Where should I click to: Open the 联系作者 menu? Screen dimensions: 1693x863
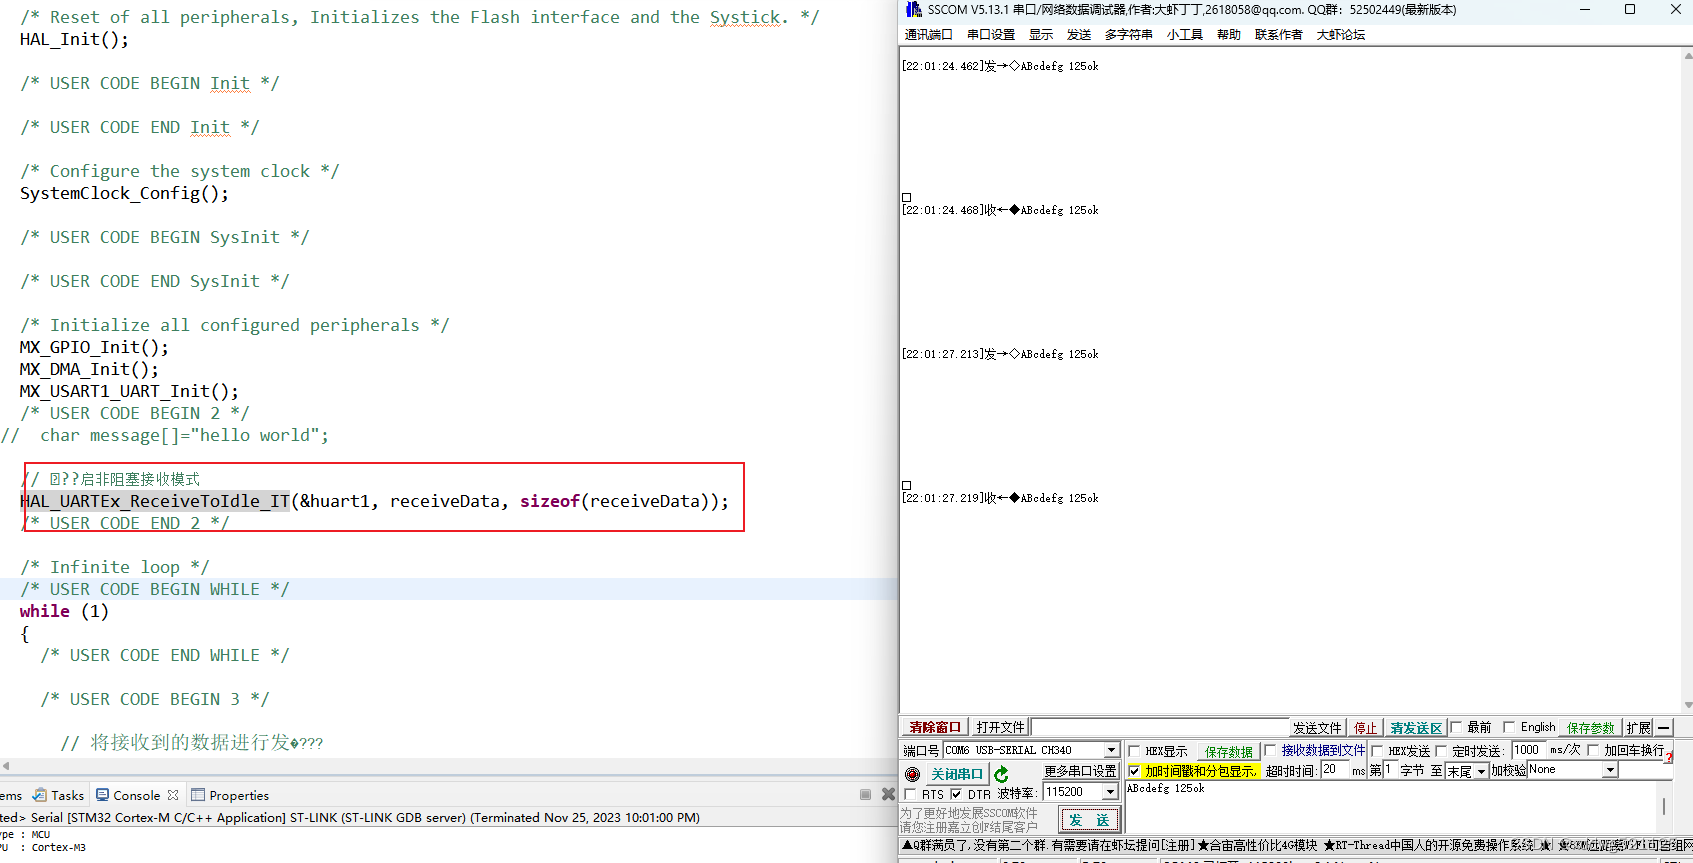pyautogui.click(x=1279, y=35)
